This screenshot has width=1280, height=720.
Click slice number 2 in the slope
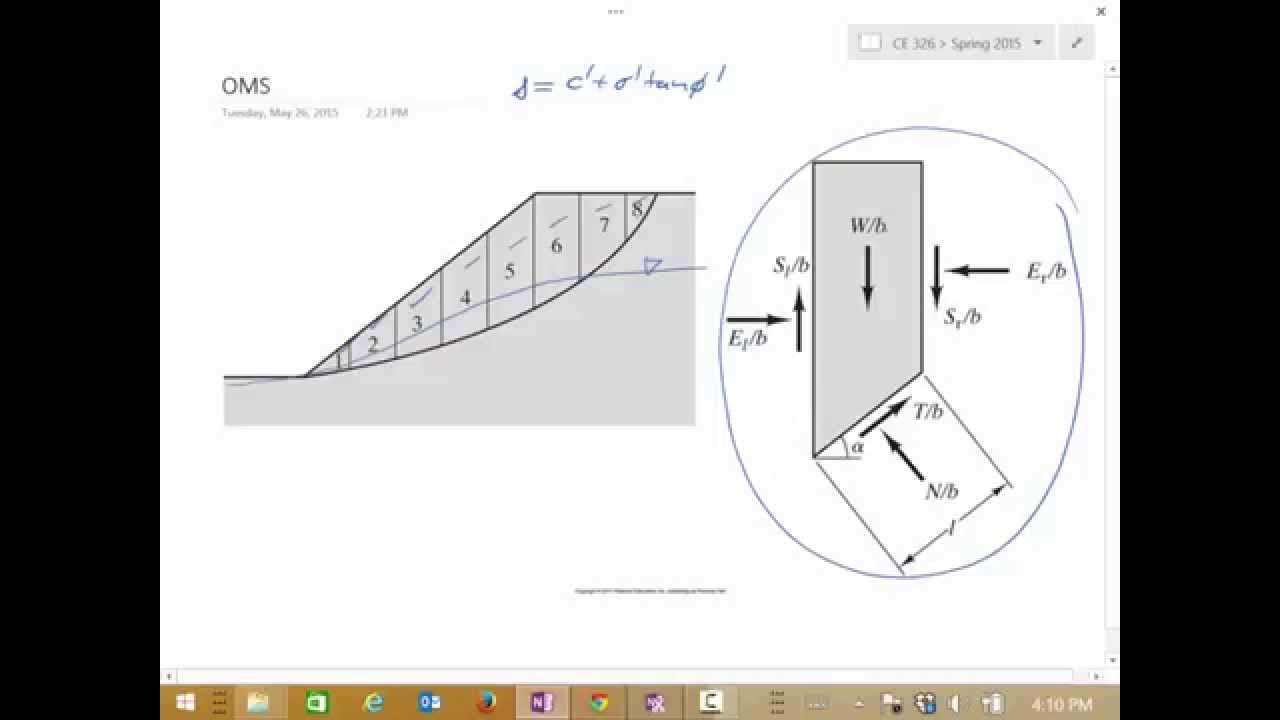(x=373, y=344)
